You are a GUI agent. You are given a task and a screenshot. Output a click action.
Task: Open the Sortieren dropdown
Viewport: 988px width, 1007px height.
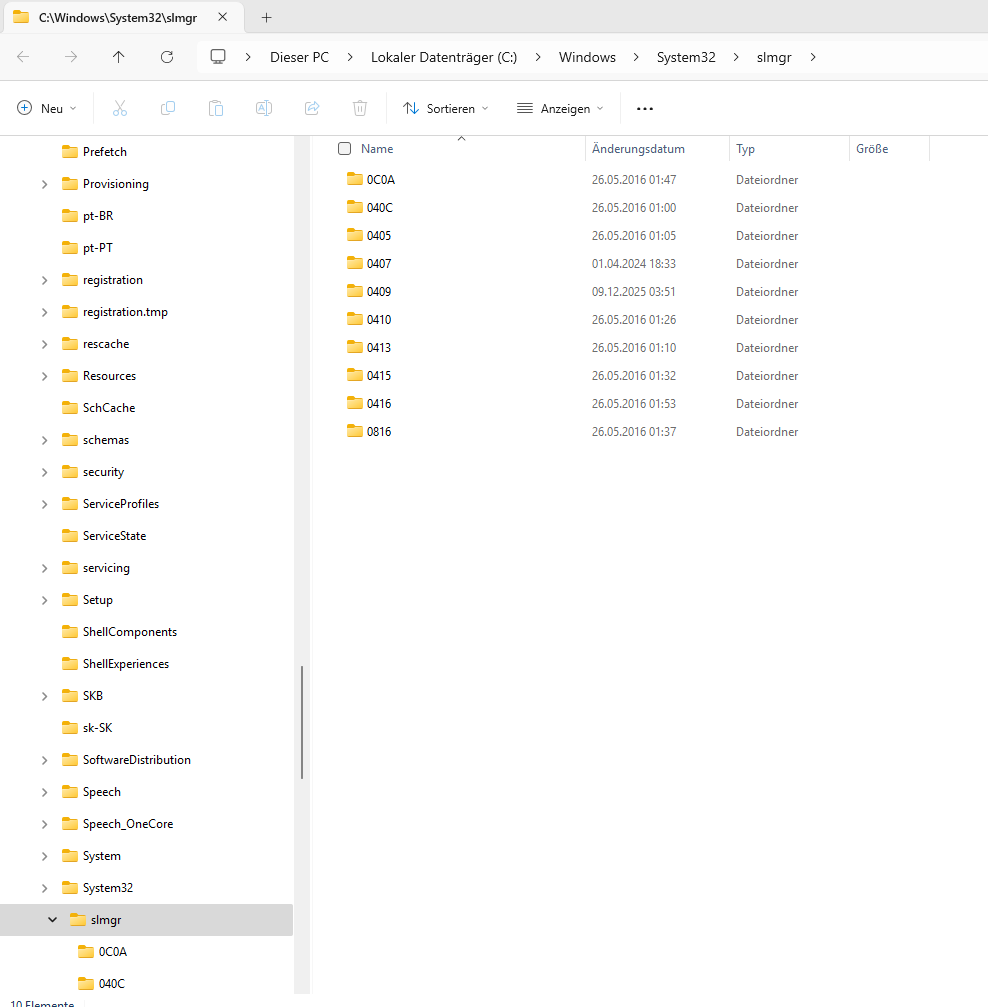click(x=446, y=109)
